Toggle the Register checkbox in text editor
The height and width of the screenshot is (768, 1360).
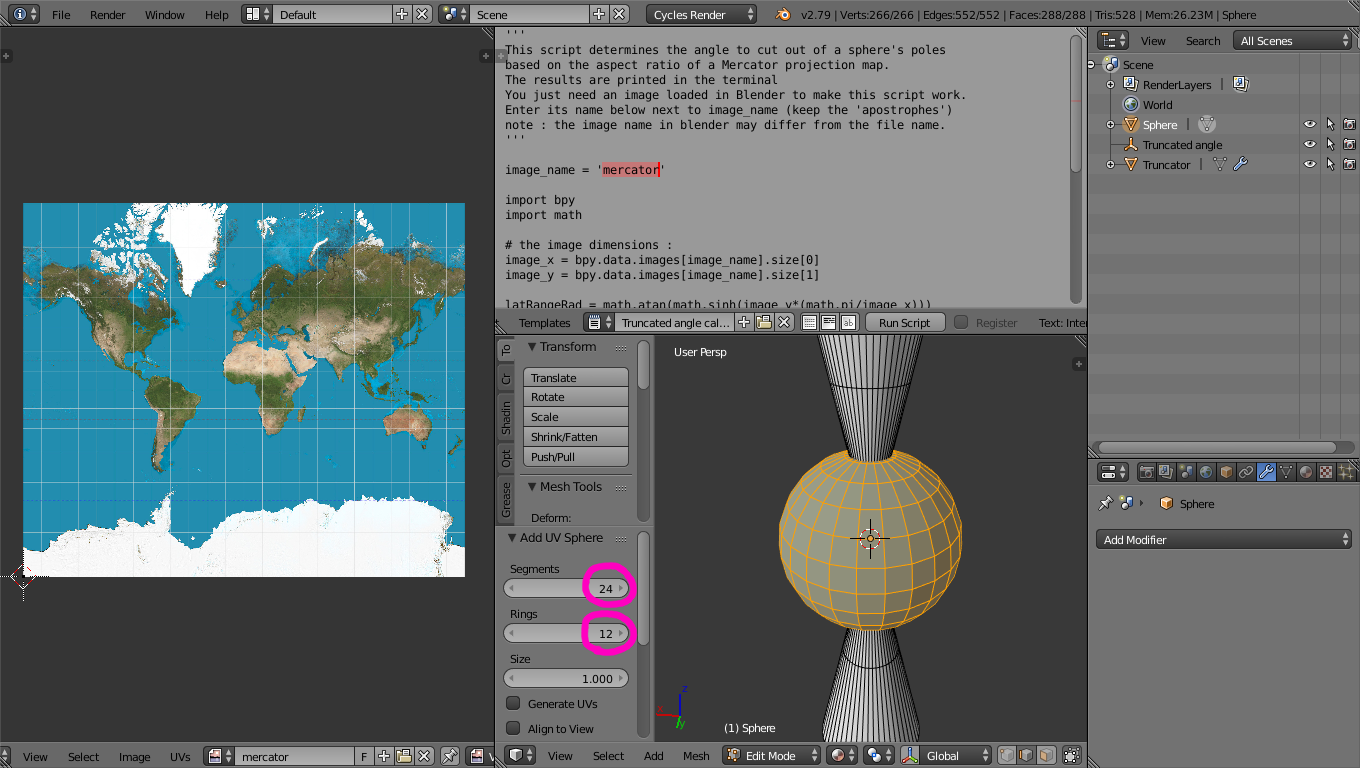tap(961, 322)
